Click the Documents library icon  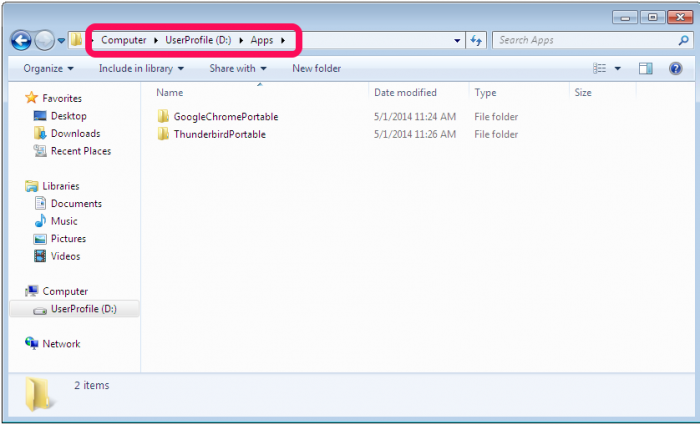40,203
